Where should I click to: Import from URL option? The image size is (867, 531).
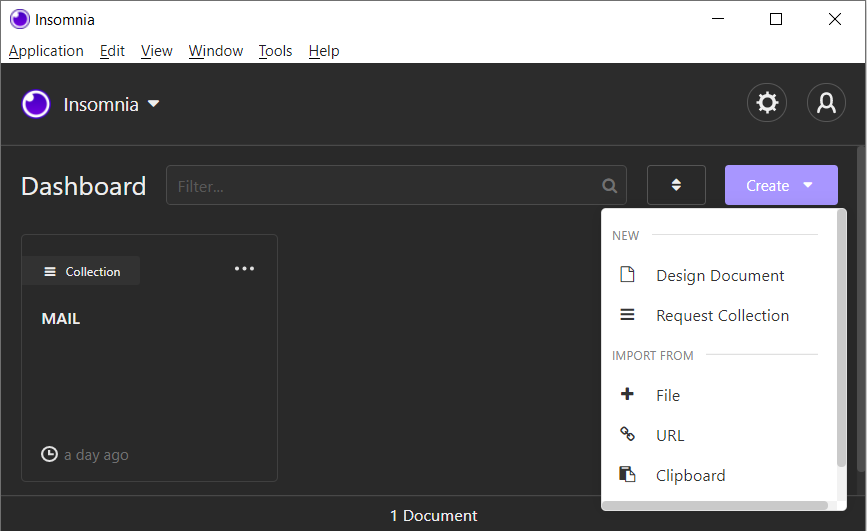(670, 436)
